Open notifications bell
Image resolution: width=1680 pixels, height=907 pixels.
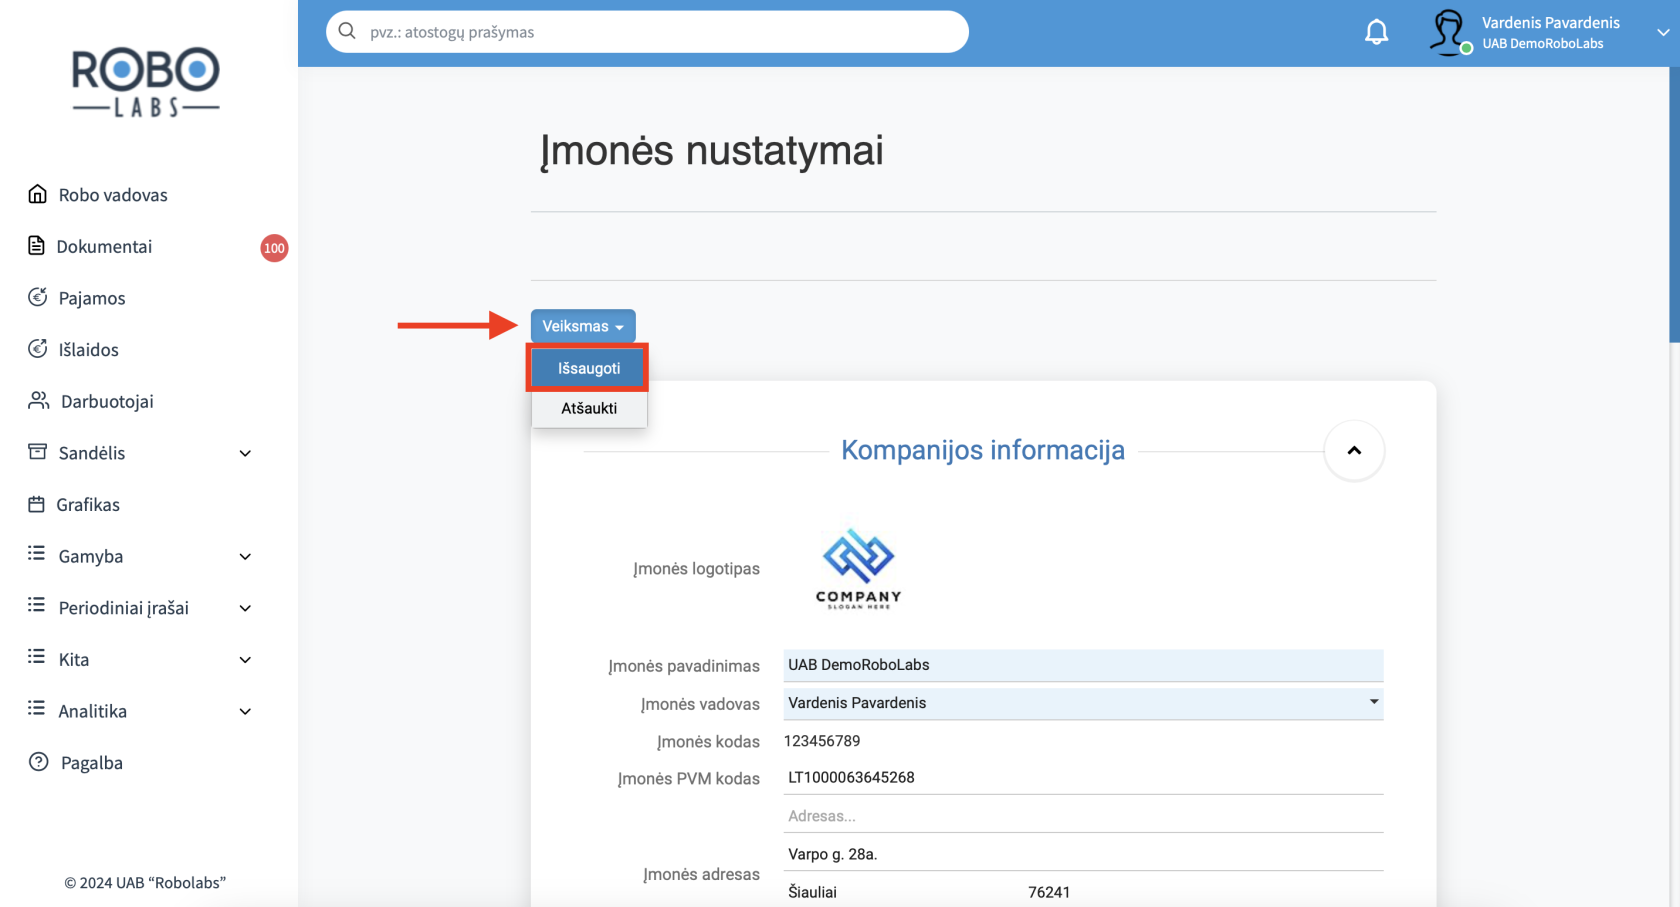click(x=1377, y=32)
